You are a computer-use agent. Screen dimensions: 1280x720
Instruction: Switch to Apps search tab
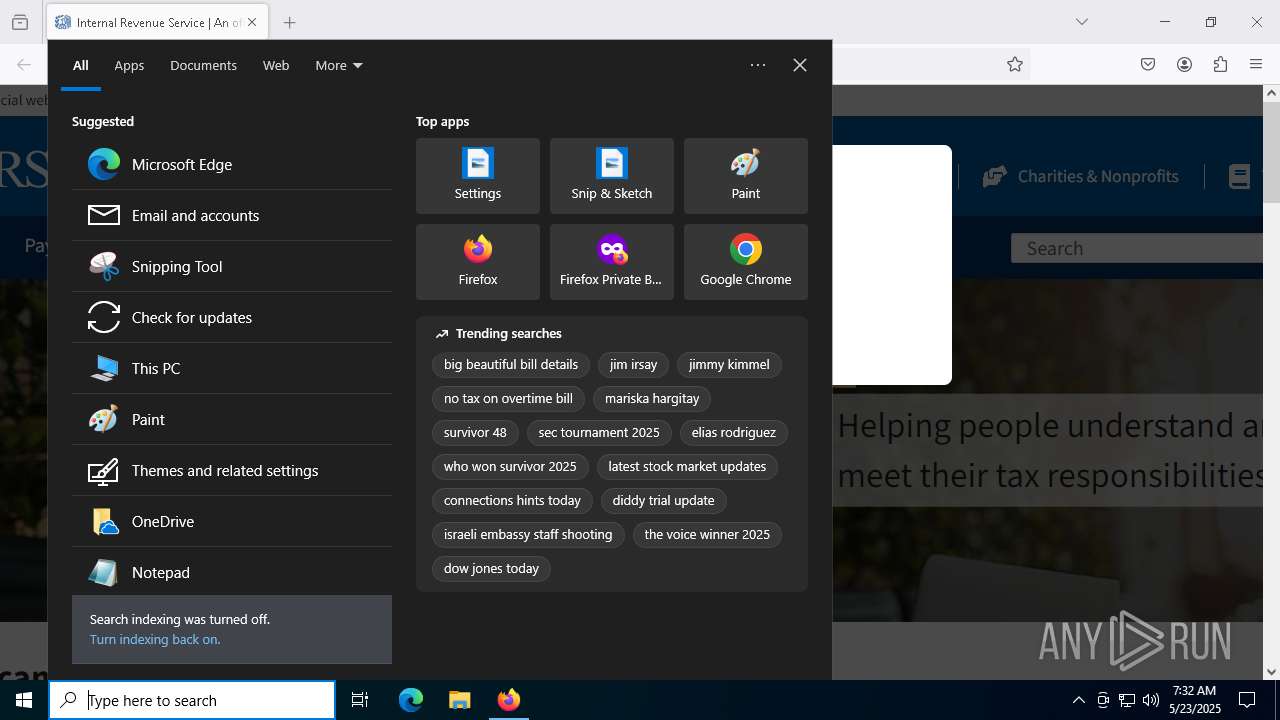[129, 65]
